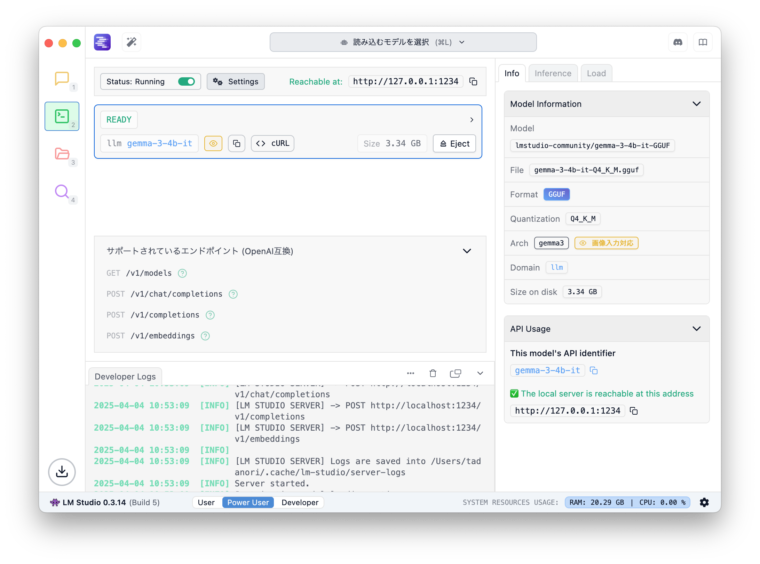Show help for /v1/chat/completions endpoint
This screenshot has height=564, width=760.
(233, 294)
